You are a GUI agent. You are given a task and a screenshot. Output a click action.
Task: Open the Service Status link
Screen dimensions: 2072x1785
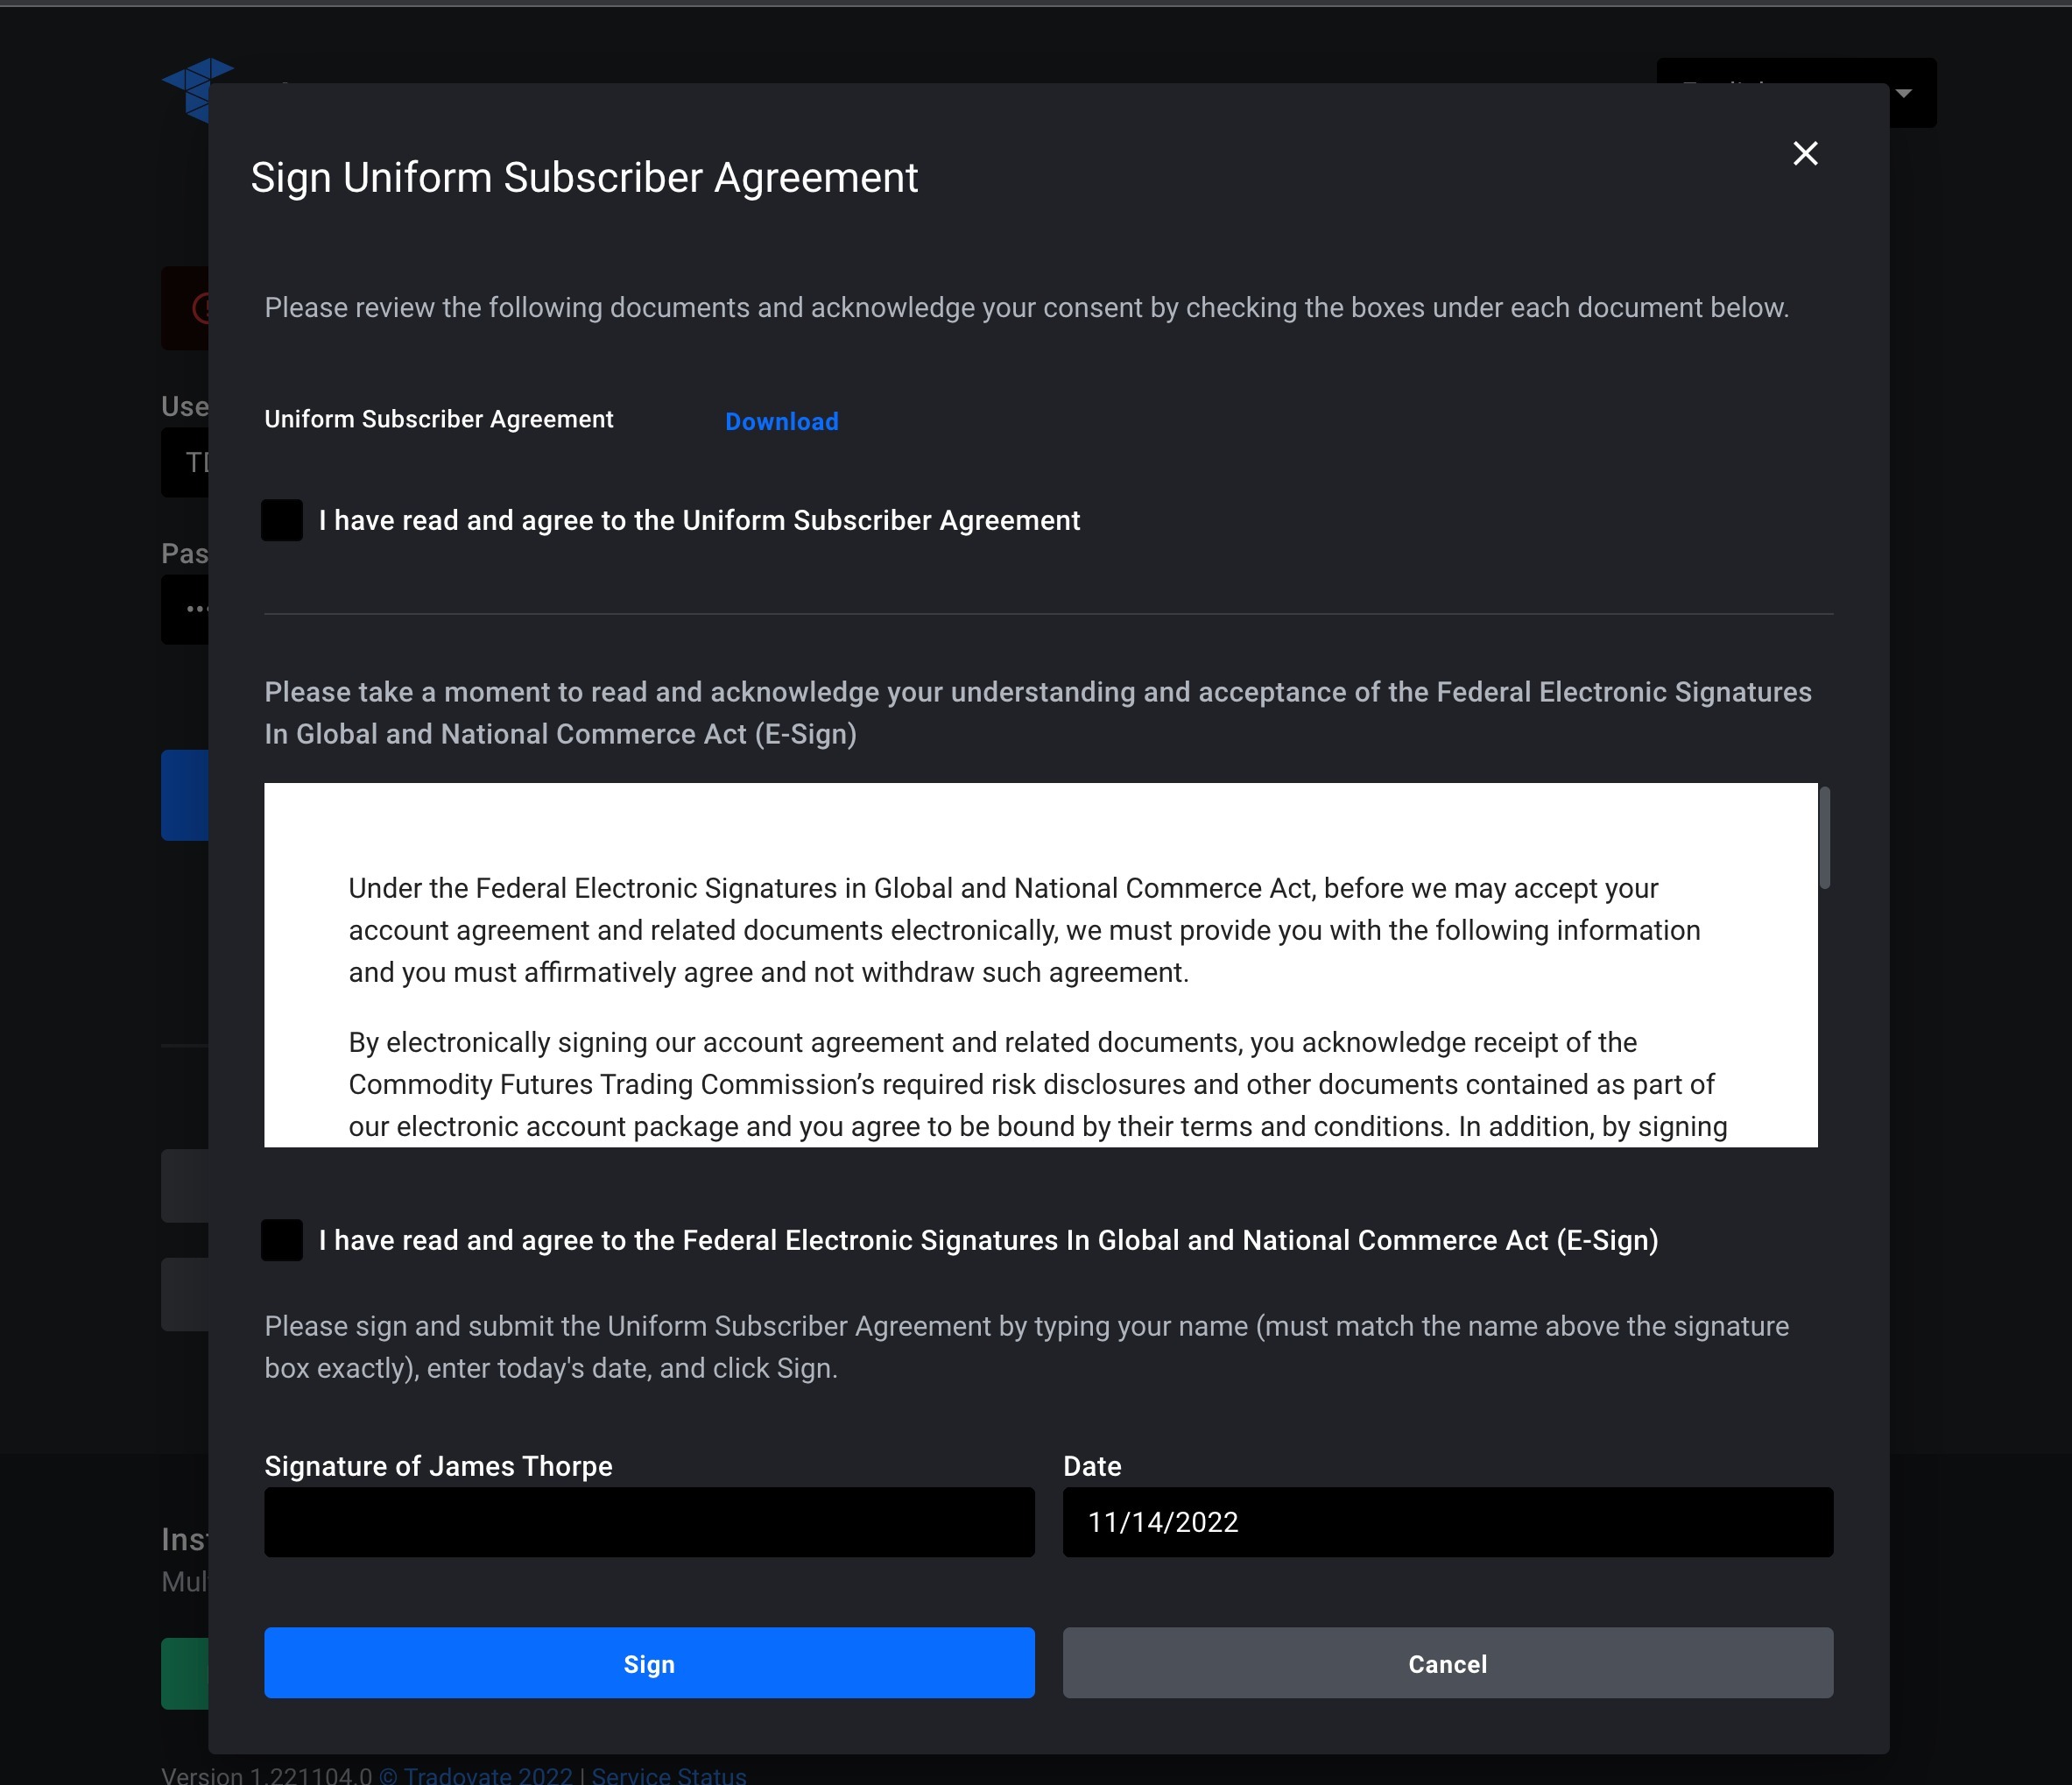coord(669,1774)
